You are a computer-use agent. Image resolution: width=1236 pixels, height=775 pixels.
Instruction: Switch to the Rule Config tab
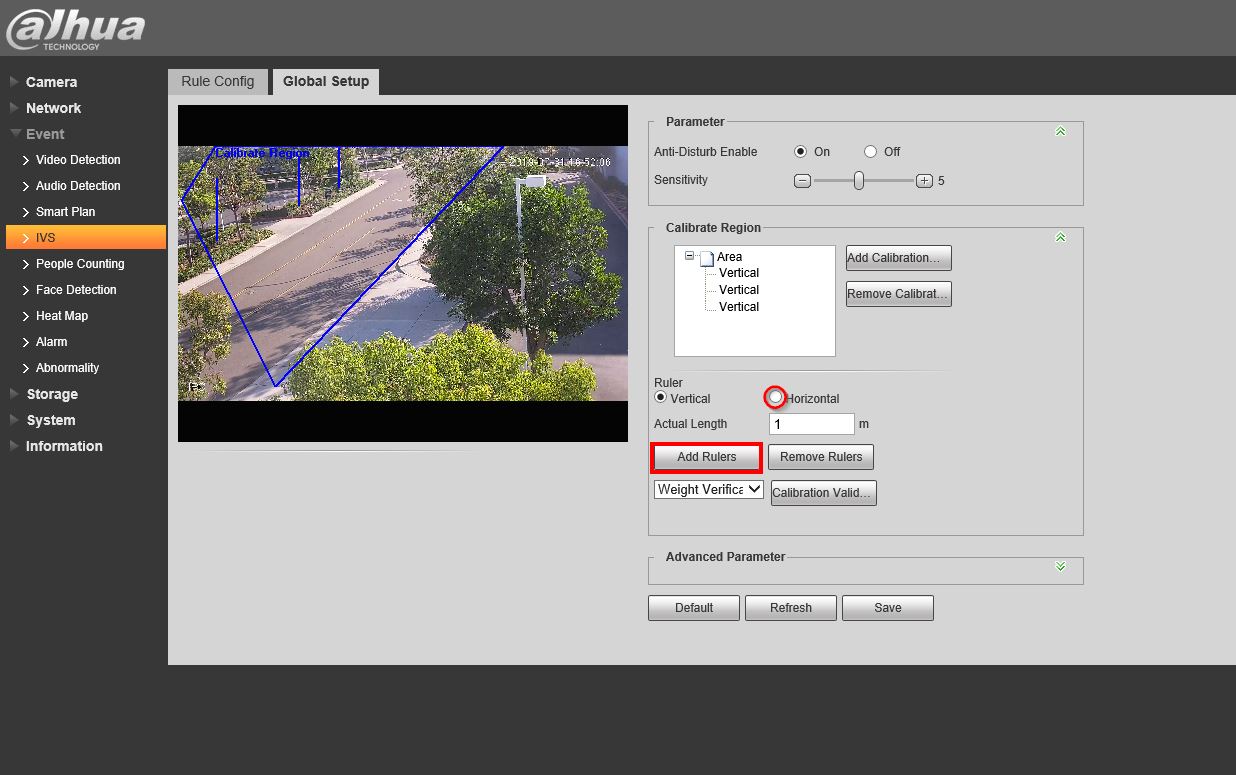[x=218, y=81]
